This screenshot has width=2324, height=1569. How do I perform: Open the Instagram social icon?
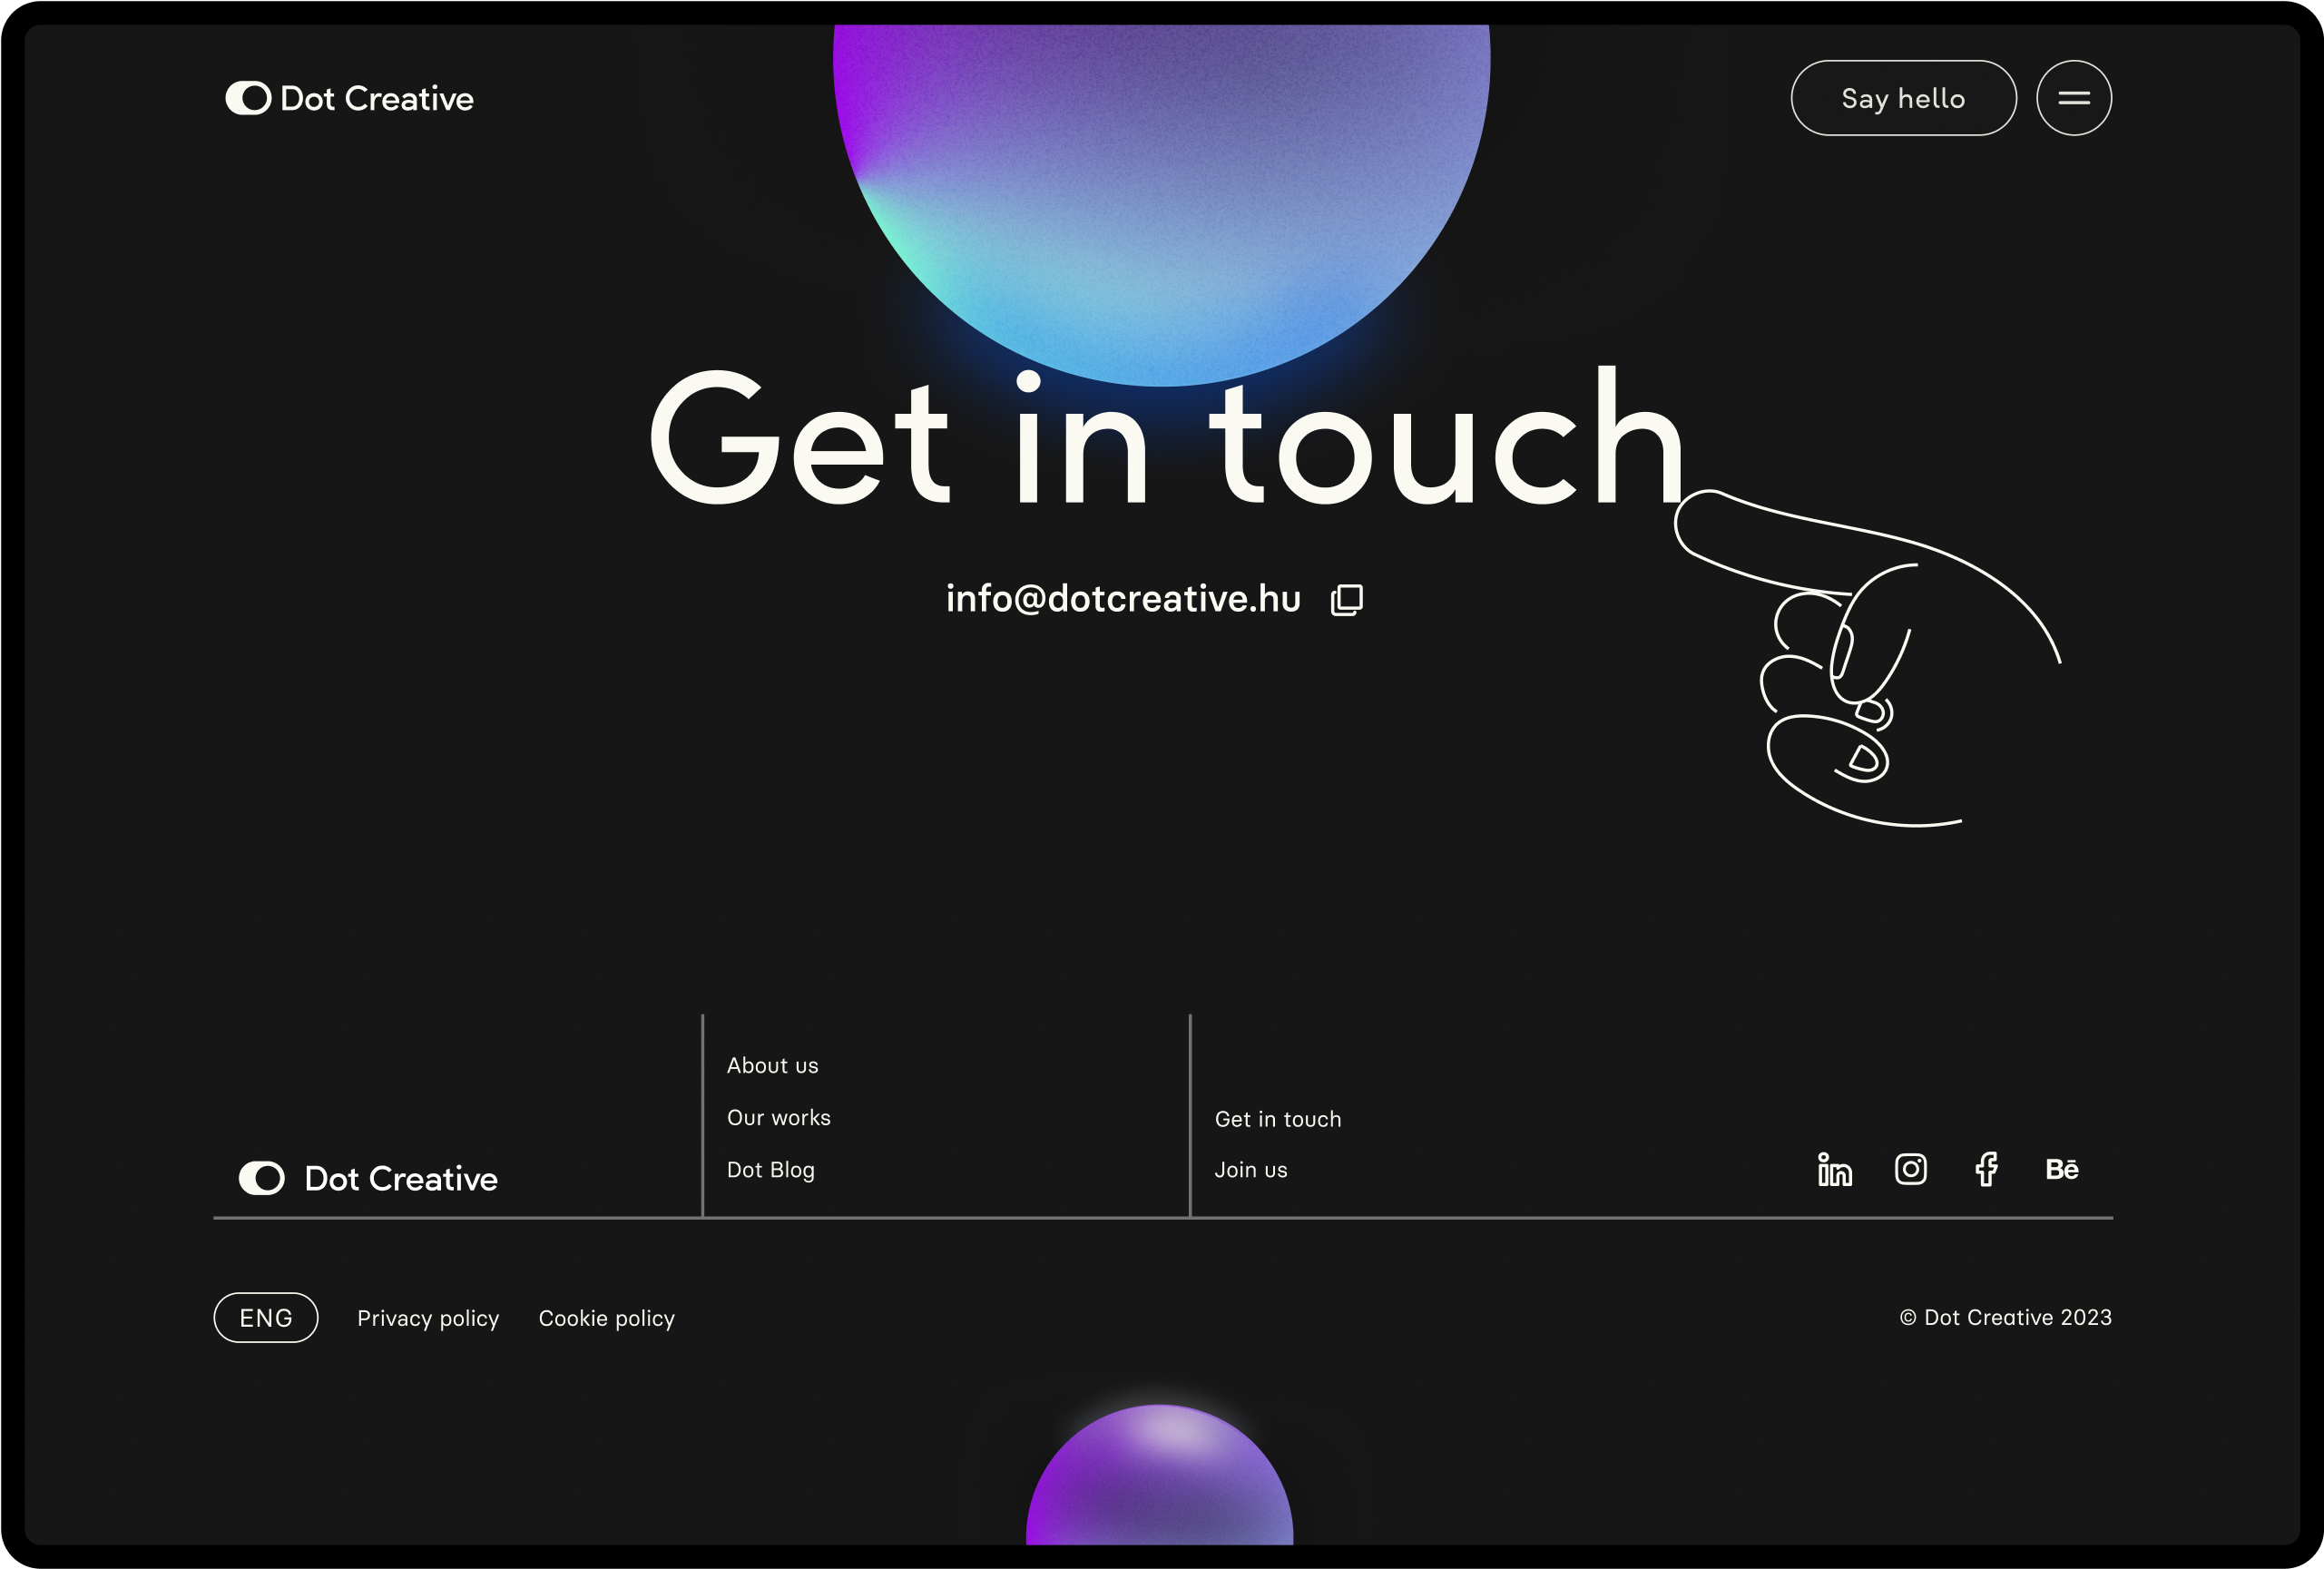pos(1910,1168)
